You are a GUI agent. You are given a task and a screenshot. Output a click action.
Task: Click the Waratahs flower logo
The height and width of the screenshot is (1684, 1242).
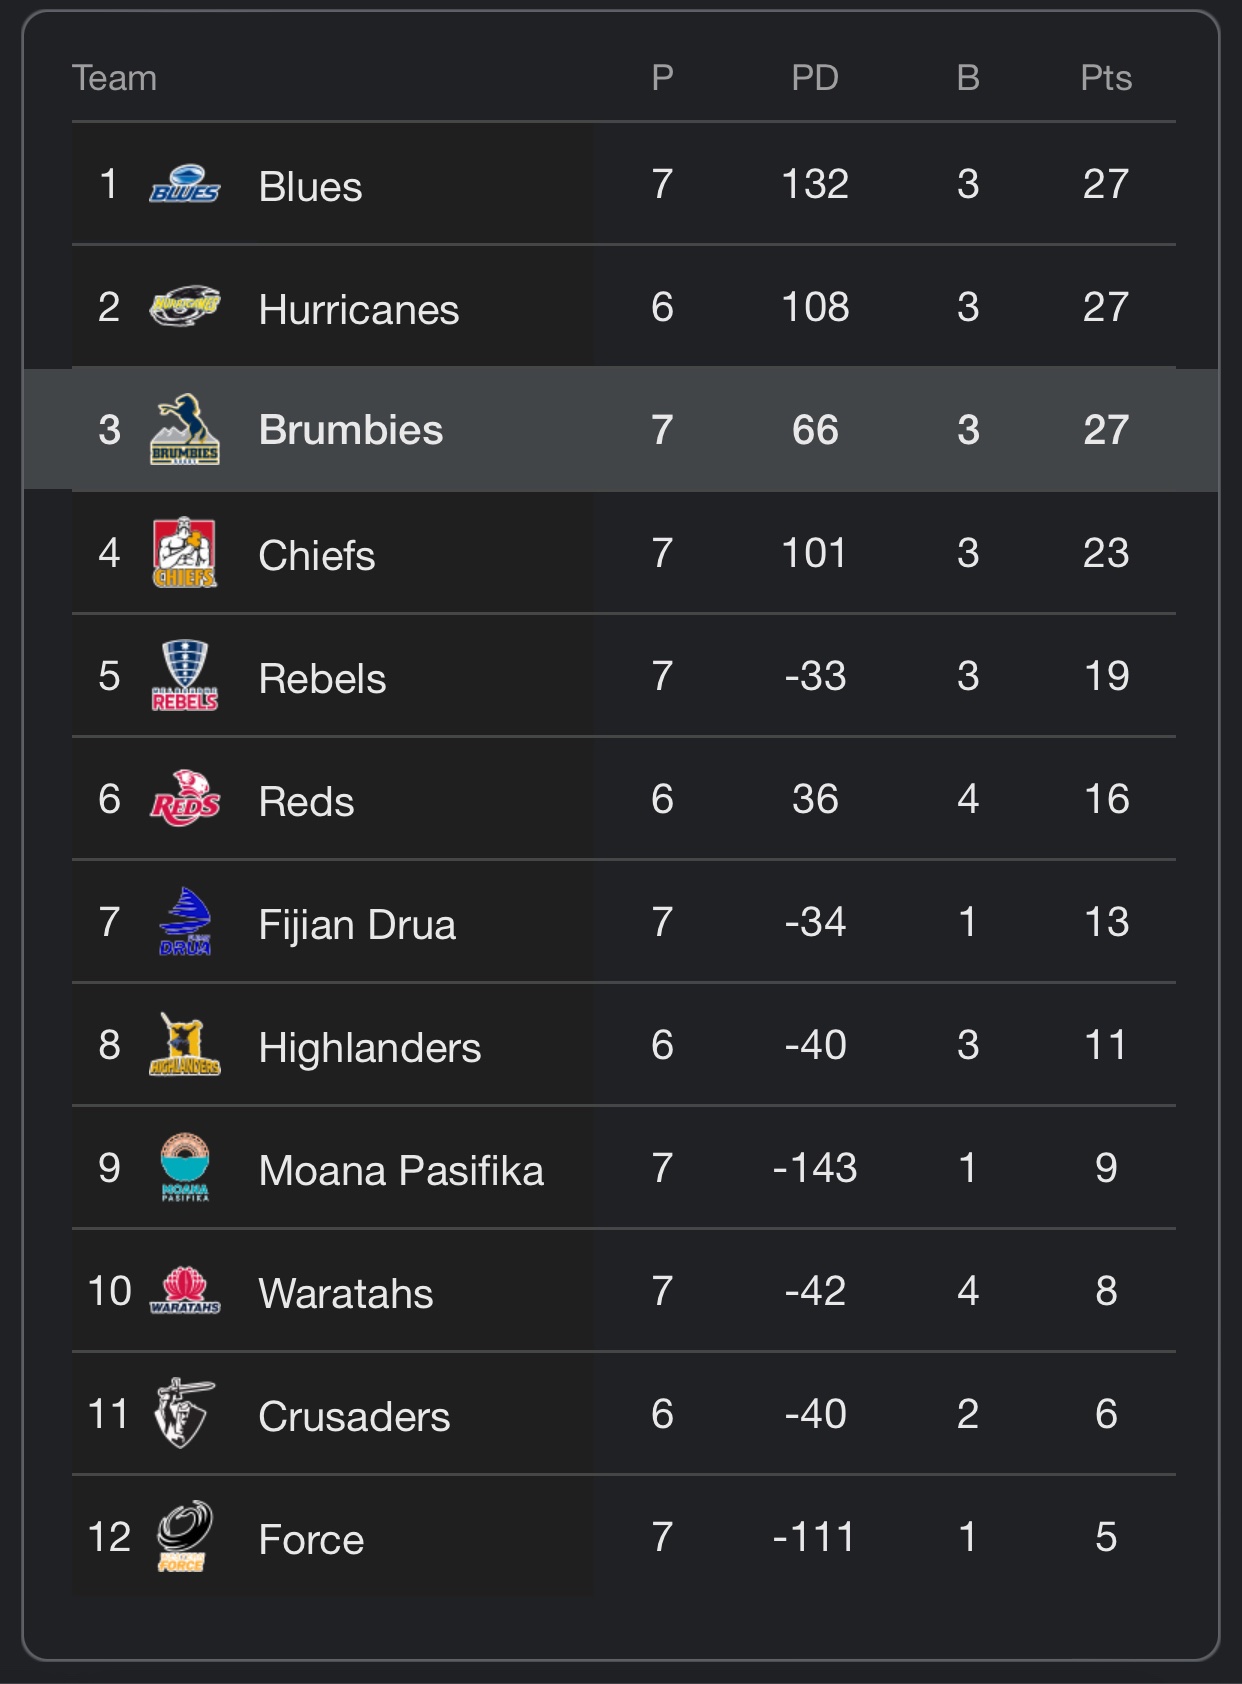click(185, 1291)
